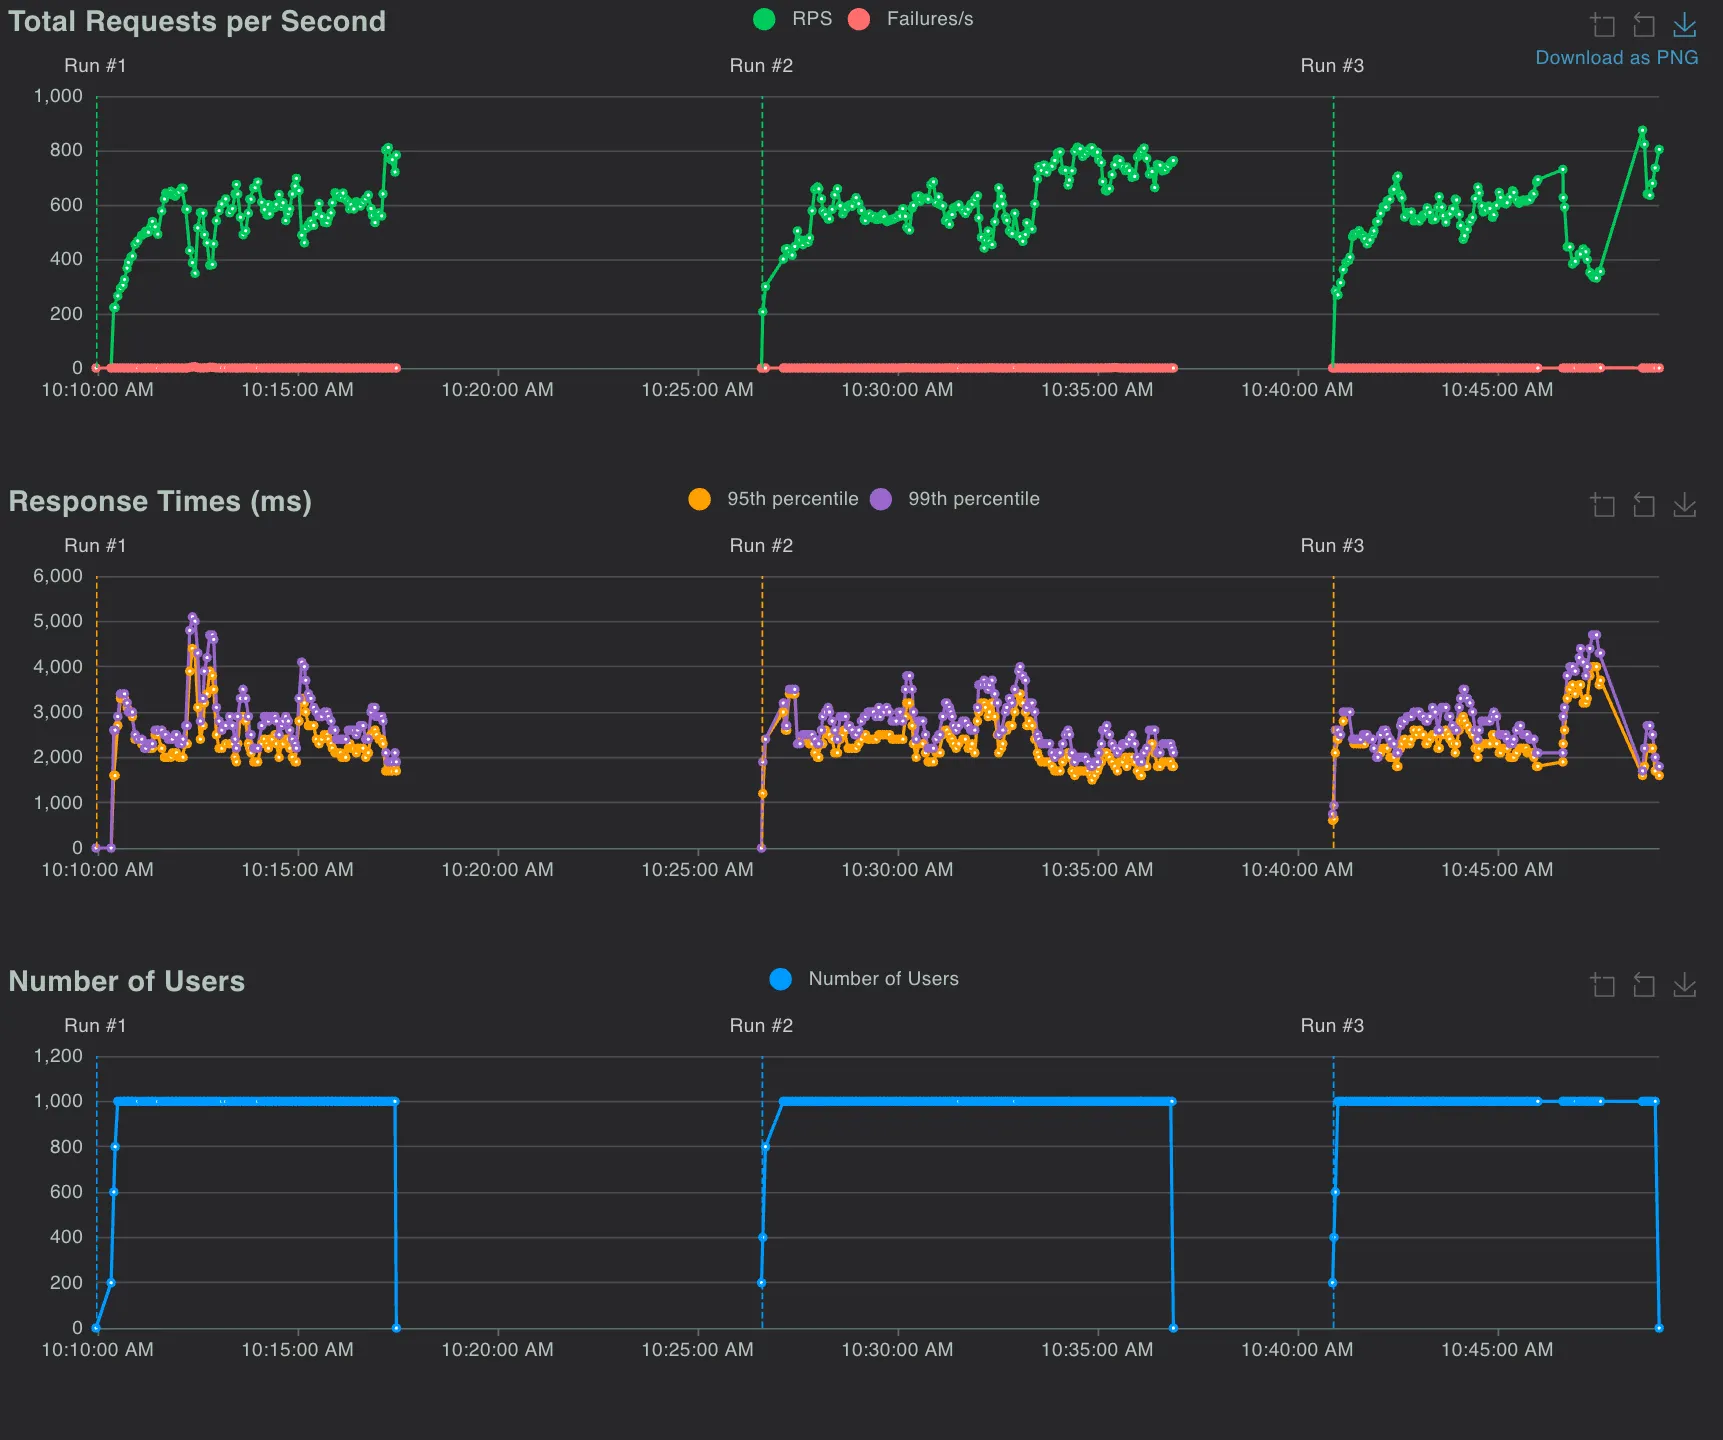Click Run #1 marker on Number of Users chart

coord(95,1026)
